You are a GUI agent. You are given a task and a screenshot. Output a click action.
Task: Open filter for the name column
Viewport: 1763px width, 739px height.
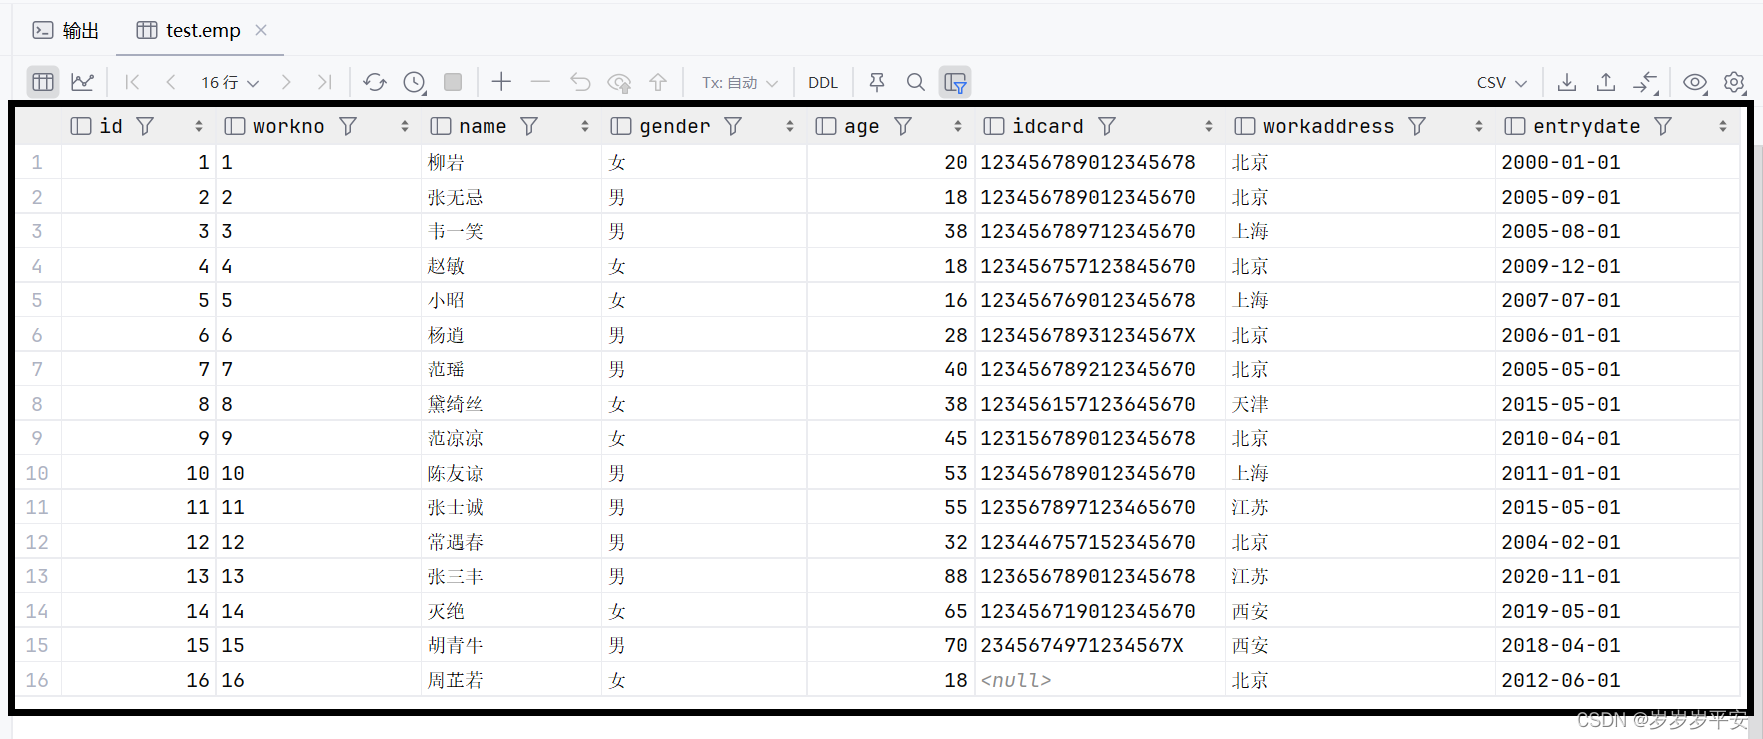[529, 126]
